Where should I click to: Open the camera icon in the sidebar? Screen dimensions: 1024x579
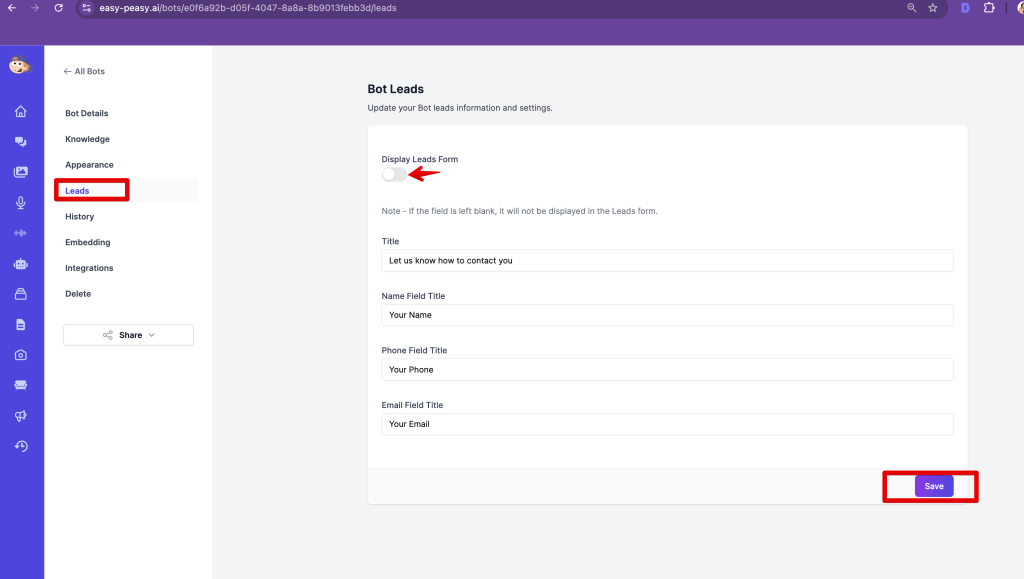20,355
